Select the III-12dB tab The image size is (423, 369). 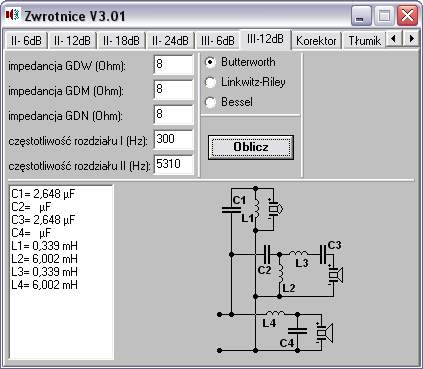(265, 39)
